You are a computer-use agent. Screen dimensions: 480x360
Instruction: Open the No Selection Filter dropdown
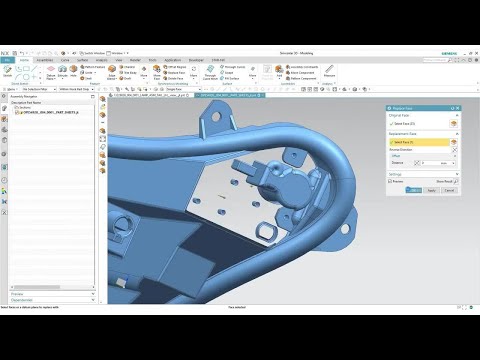39,89
